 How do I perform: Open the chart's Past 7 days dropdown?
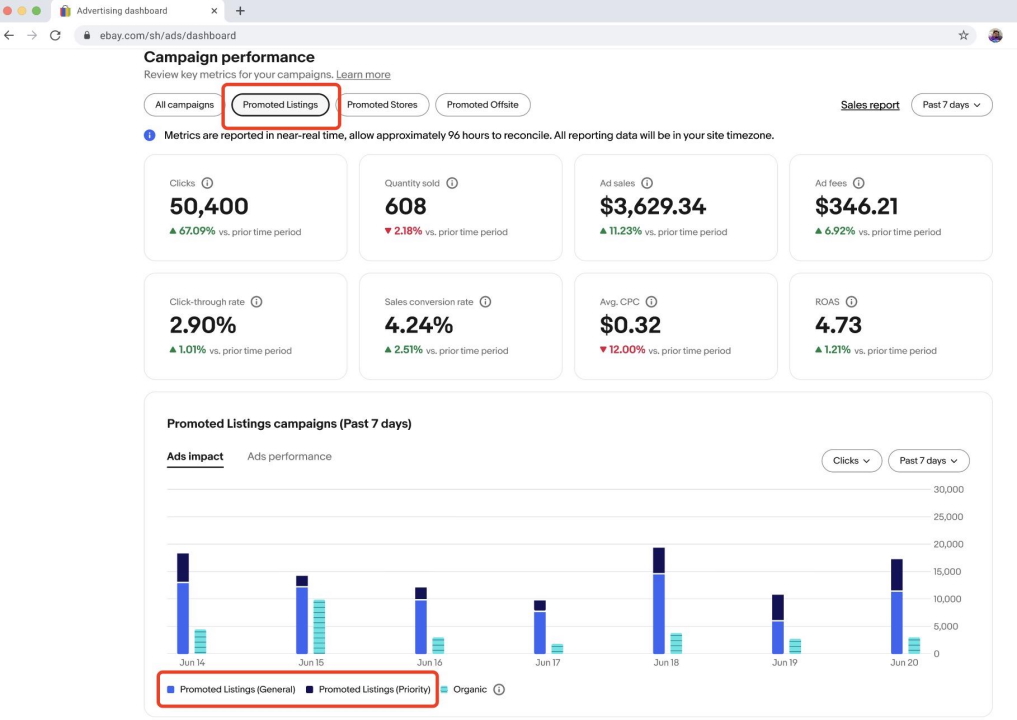point(928,461)
